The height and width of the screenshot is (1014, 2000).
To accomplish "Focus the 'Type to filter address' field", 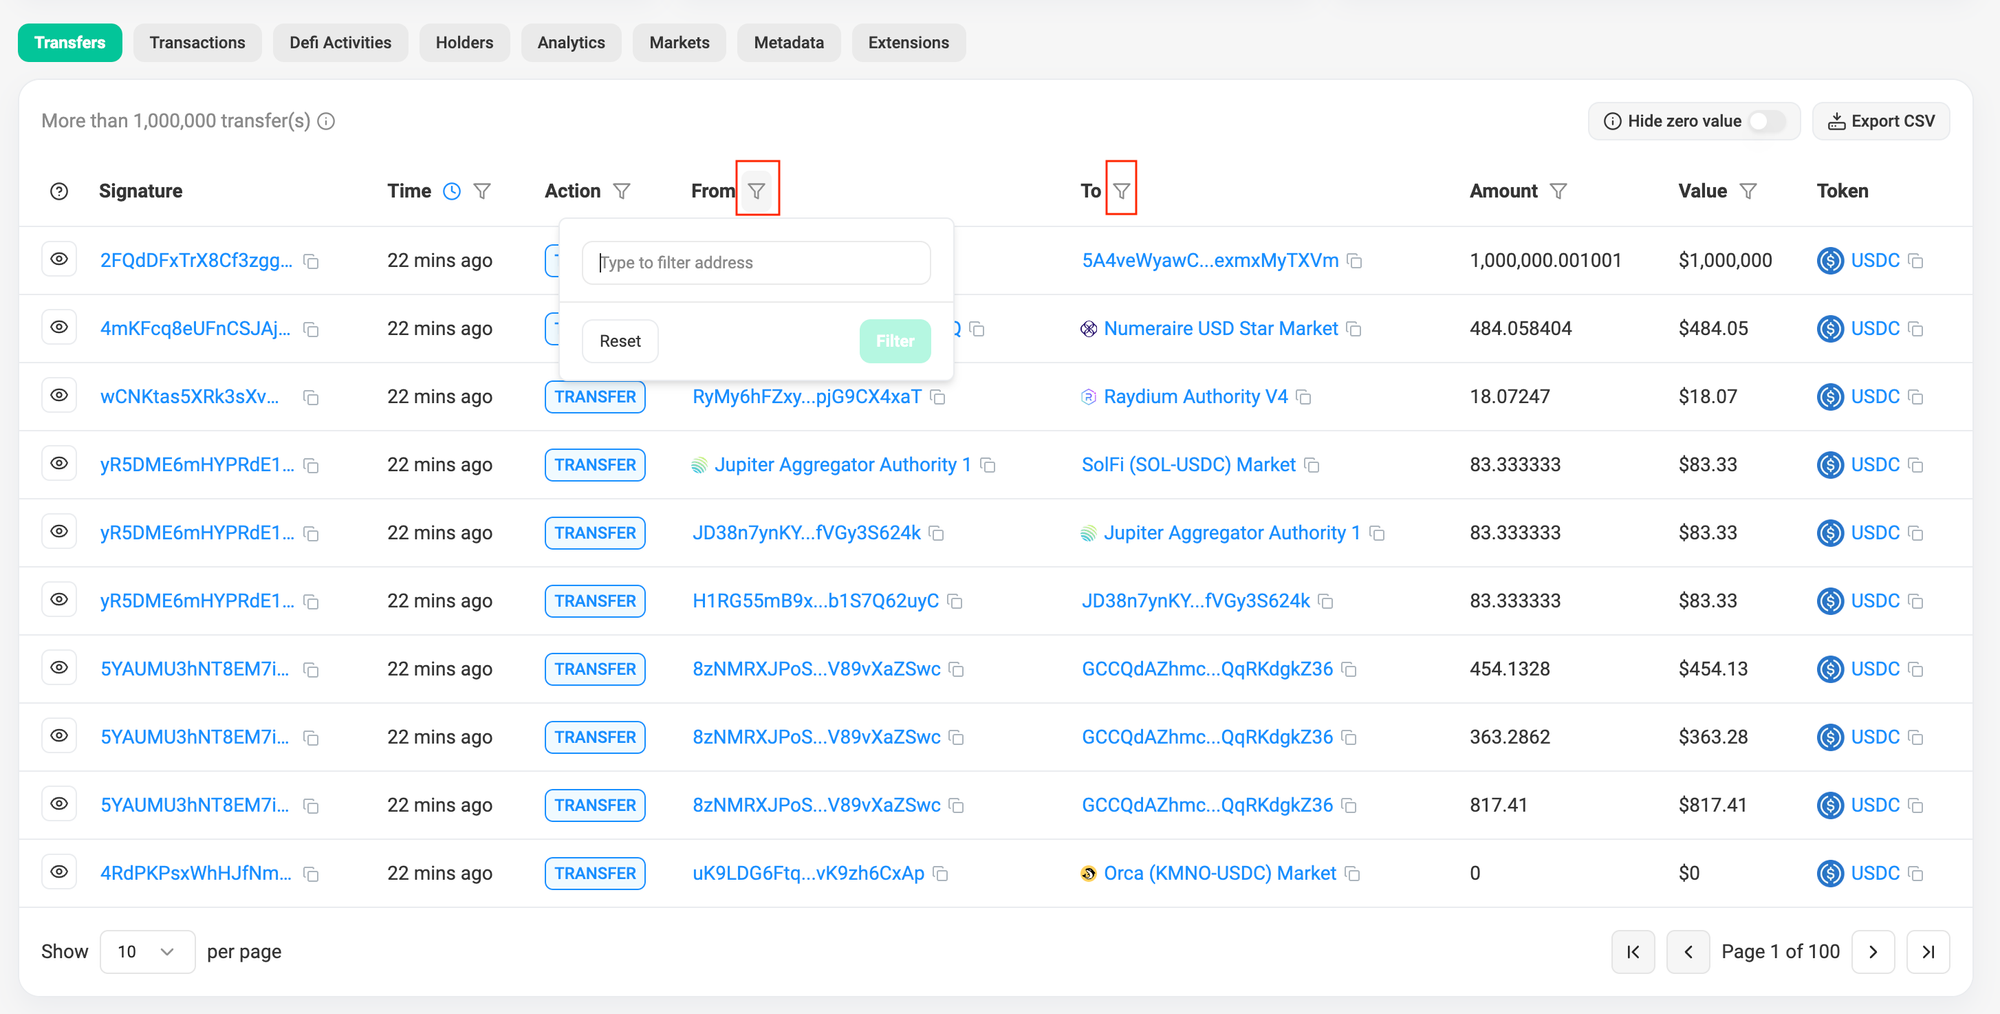I will [756, 262].
